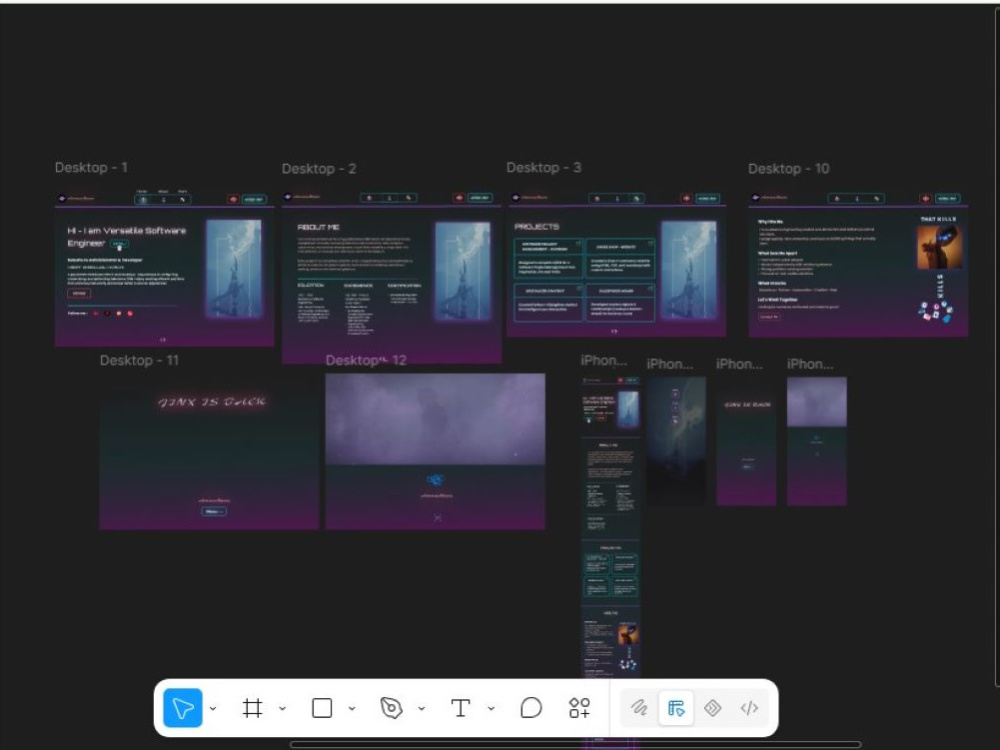Click the blue button at the bottom of Desktop - 11
This screenshot has height=750, width=1000.
[x=214, y=511]
